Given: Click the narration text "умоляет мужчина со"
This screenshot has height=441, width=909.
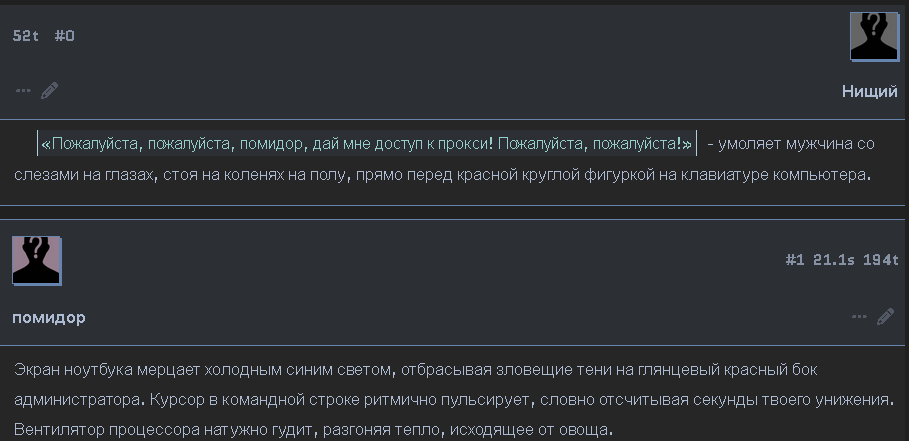Looking at the screenshot, I should (x=797, y=144).
